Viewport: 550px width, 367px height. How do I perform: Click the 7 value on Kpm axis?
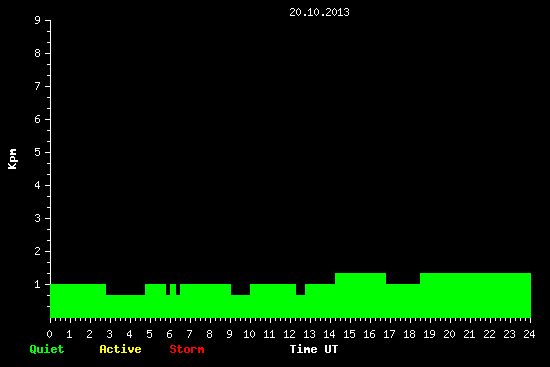(38, 86)
